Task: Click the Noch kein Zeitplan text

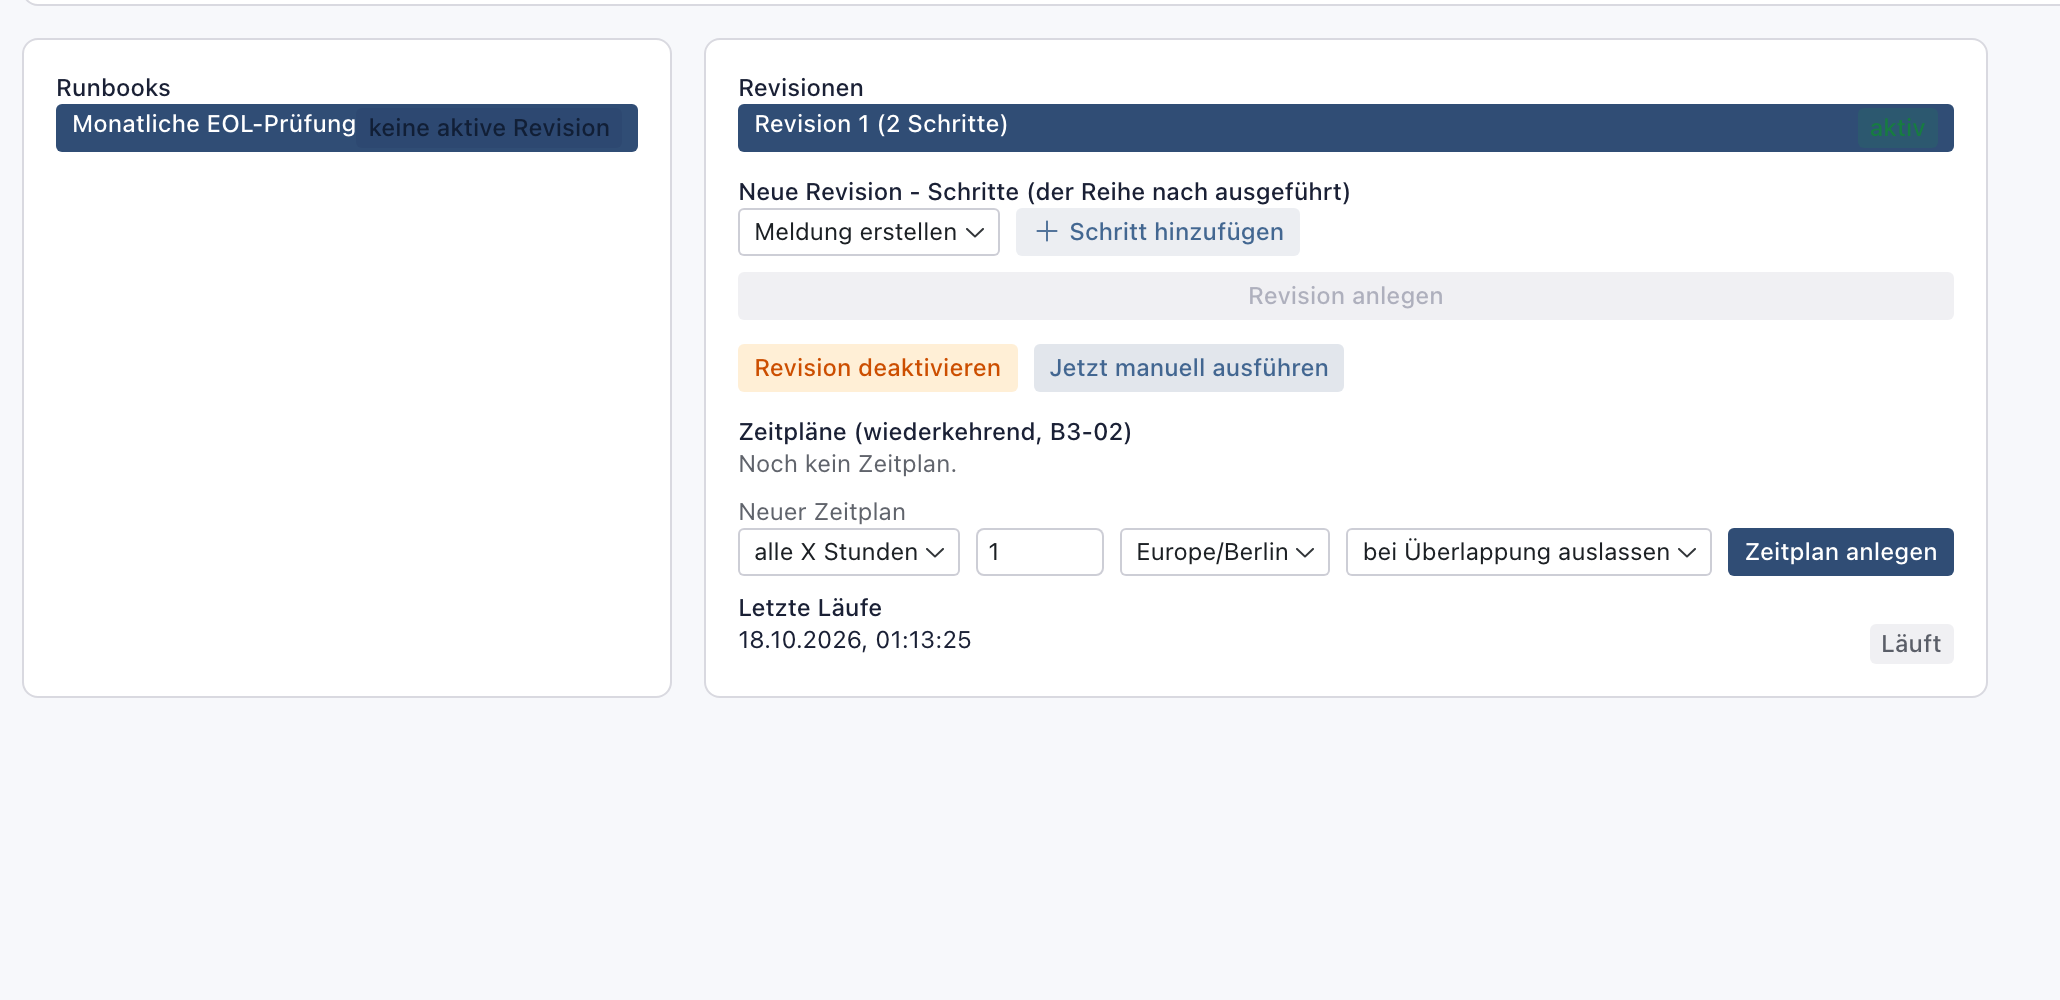Action: pos(847,464)
